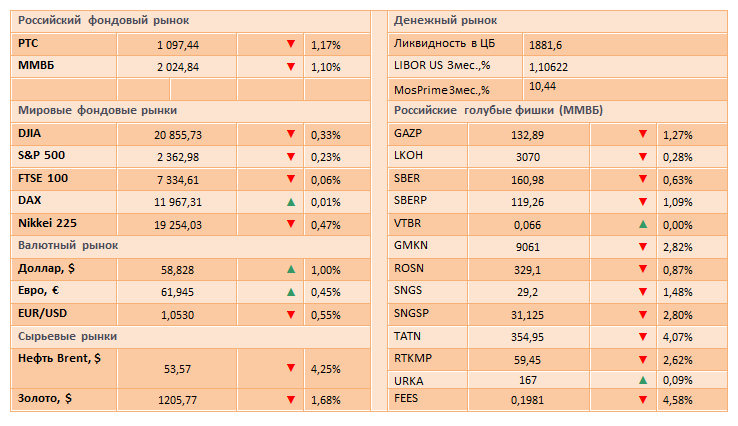Click the red down arrow in FEES row
Image resolution: width=738 pixels, height=426 pixels.
tap(643, 401)
